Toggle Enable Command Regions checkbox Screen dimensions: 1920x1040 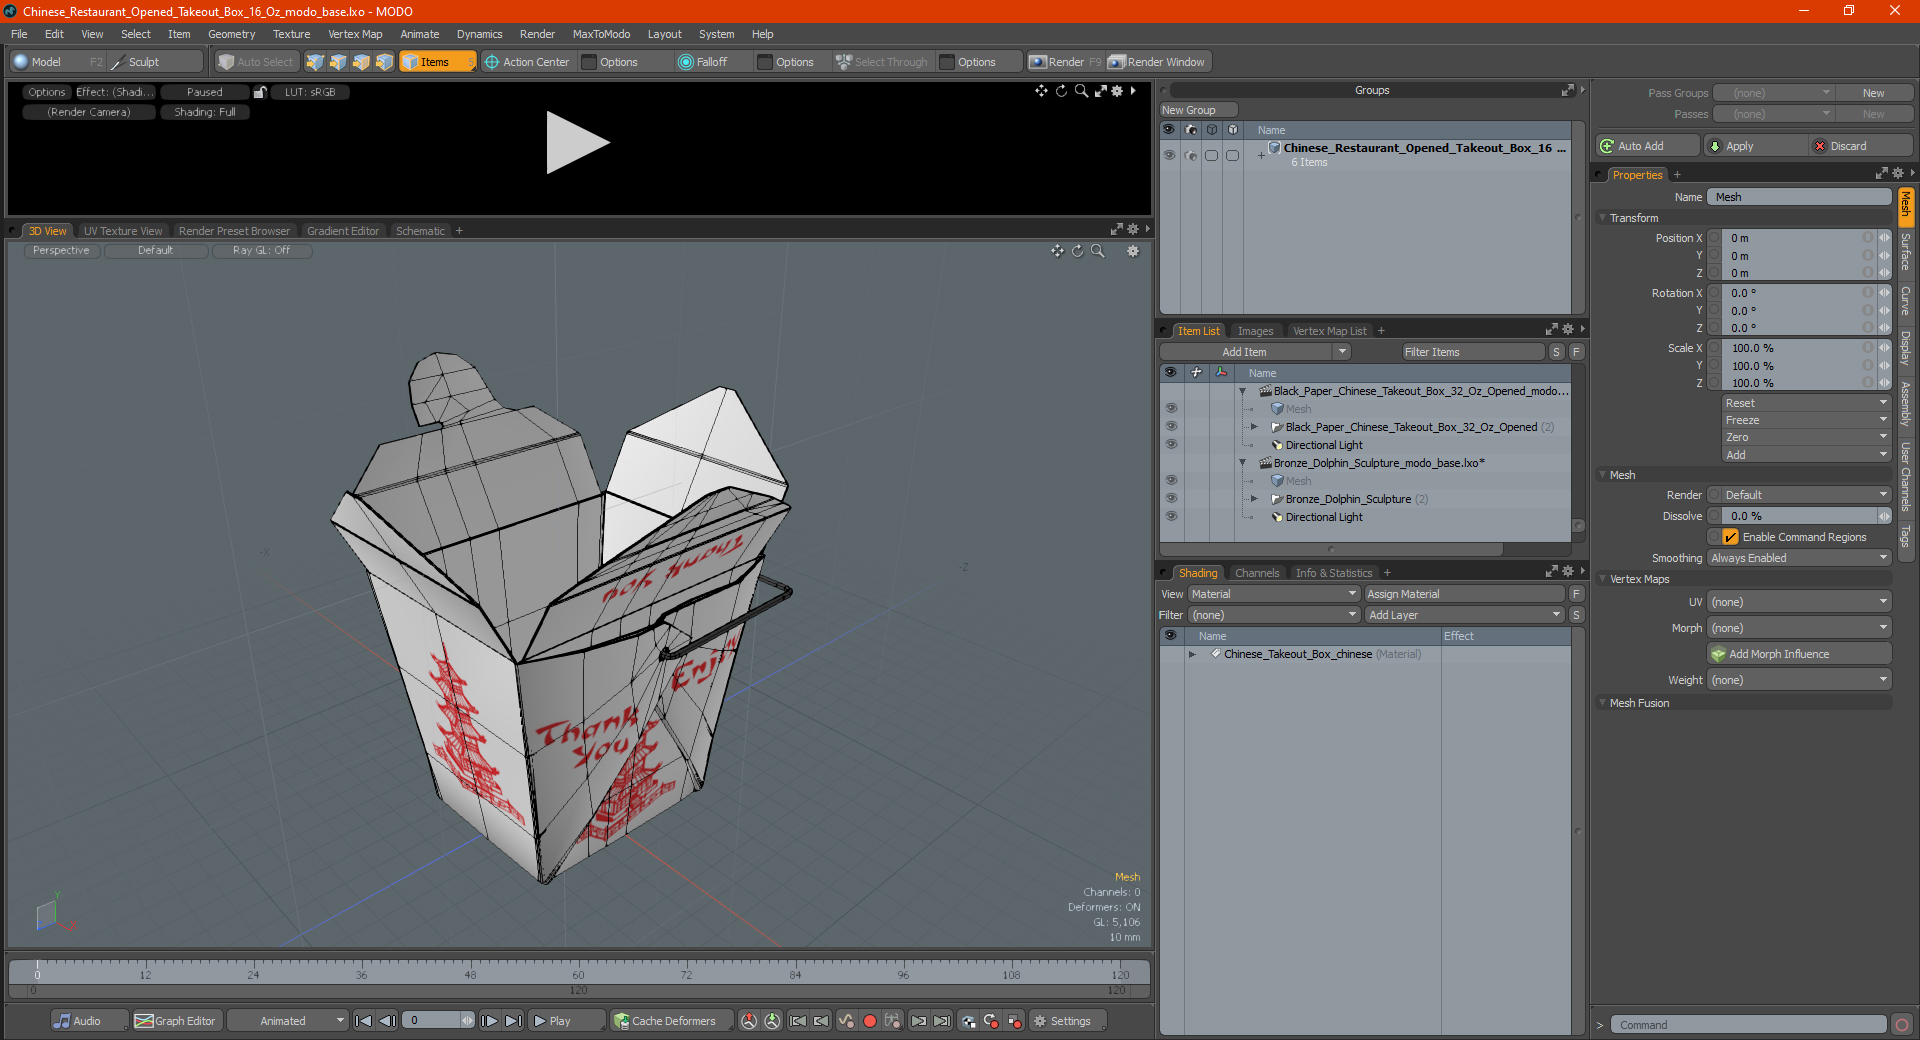(x=1731, y=537)
